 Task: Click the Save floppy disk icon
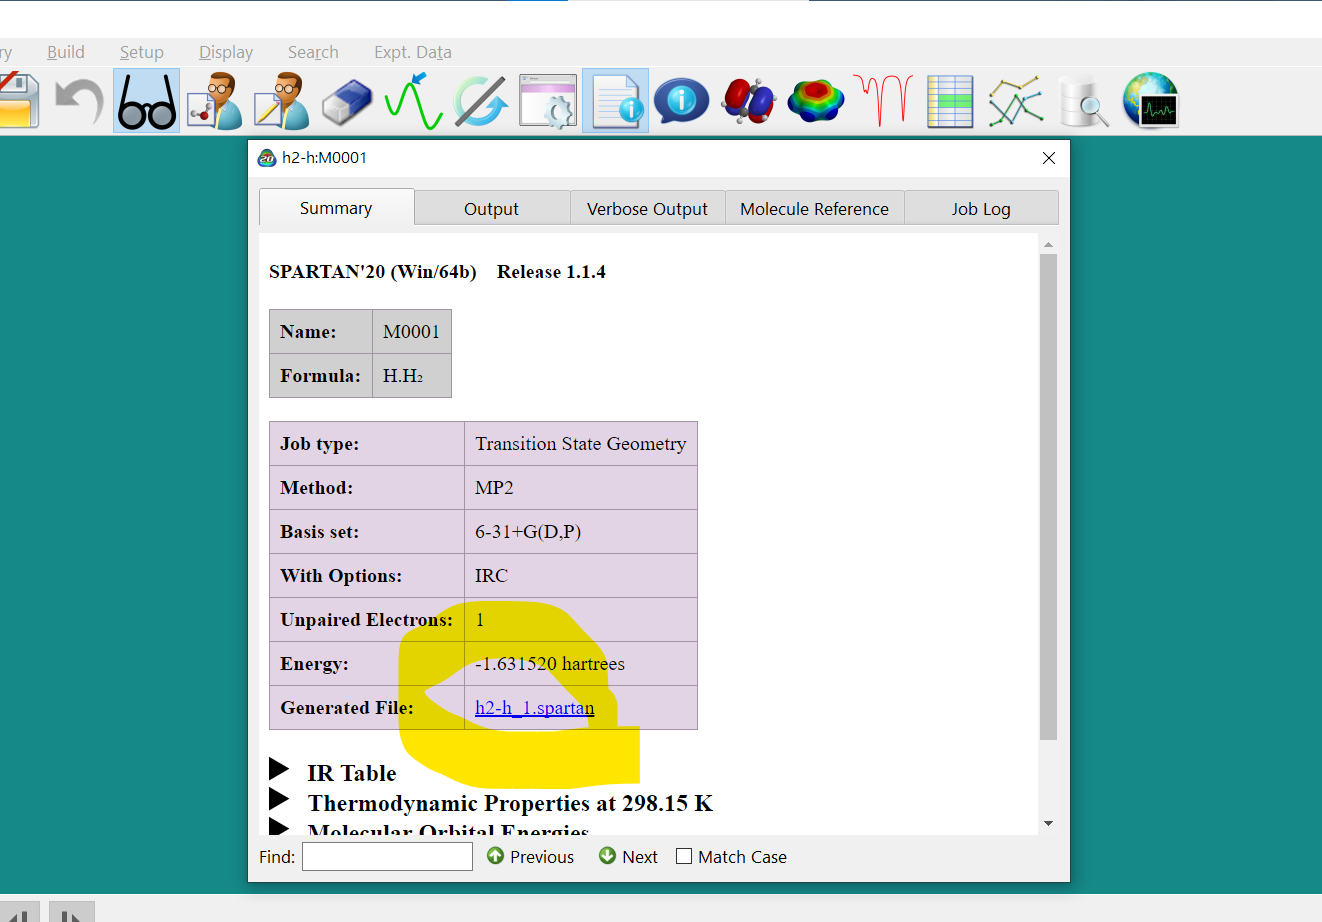pyautogui.click(x=18, y=101)
